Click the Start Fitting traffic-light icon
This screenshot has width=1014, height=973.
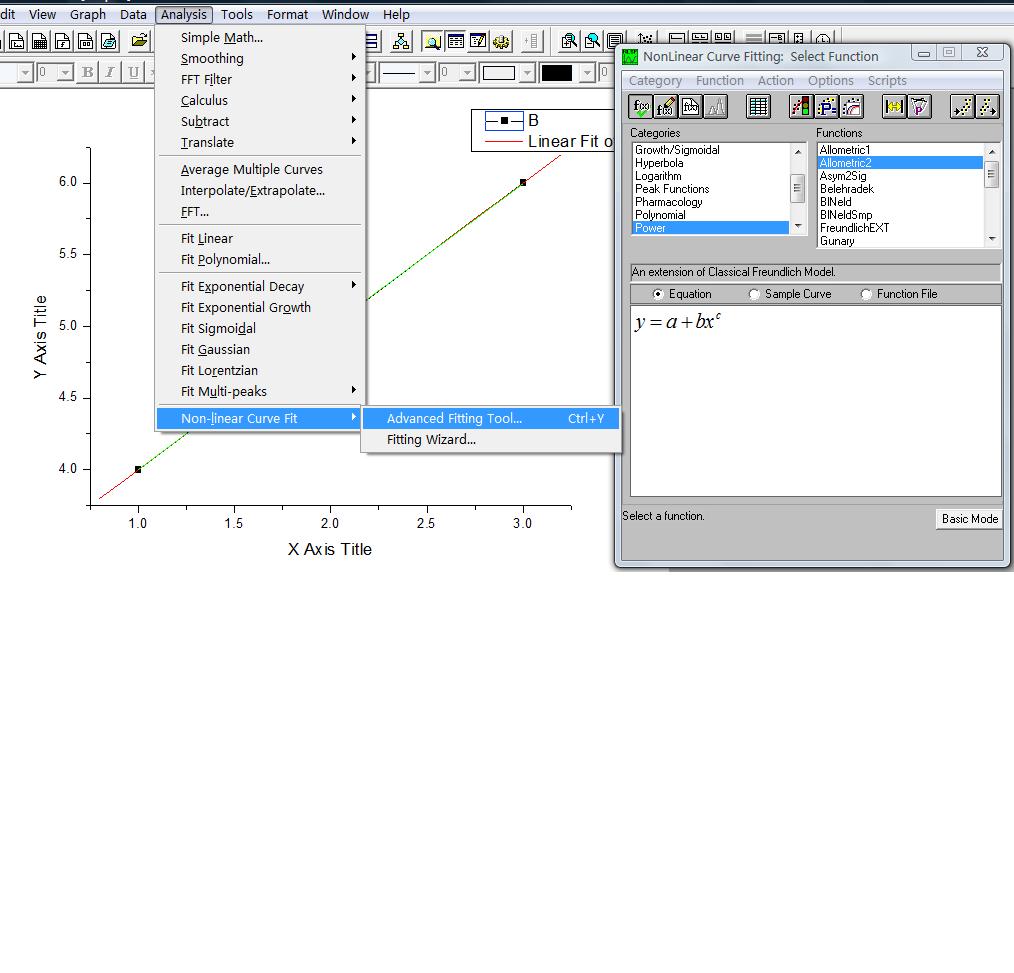[x=801, y=107]
